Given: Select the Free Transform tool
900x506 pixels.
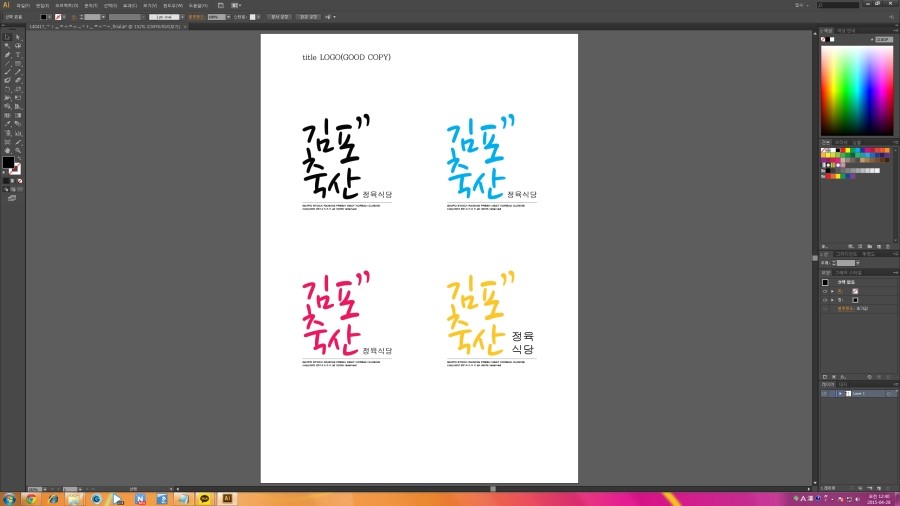Looking at the screenshot, I should click(x=18, y=98).
